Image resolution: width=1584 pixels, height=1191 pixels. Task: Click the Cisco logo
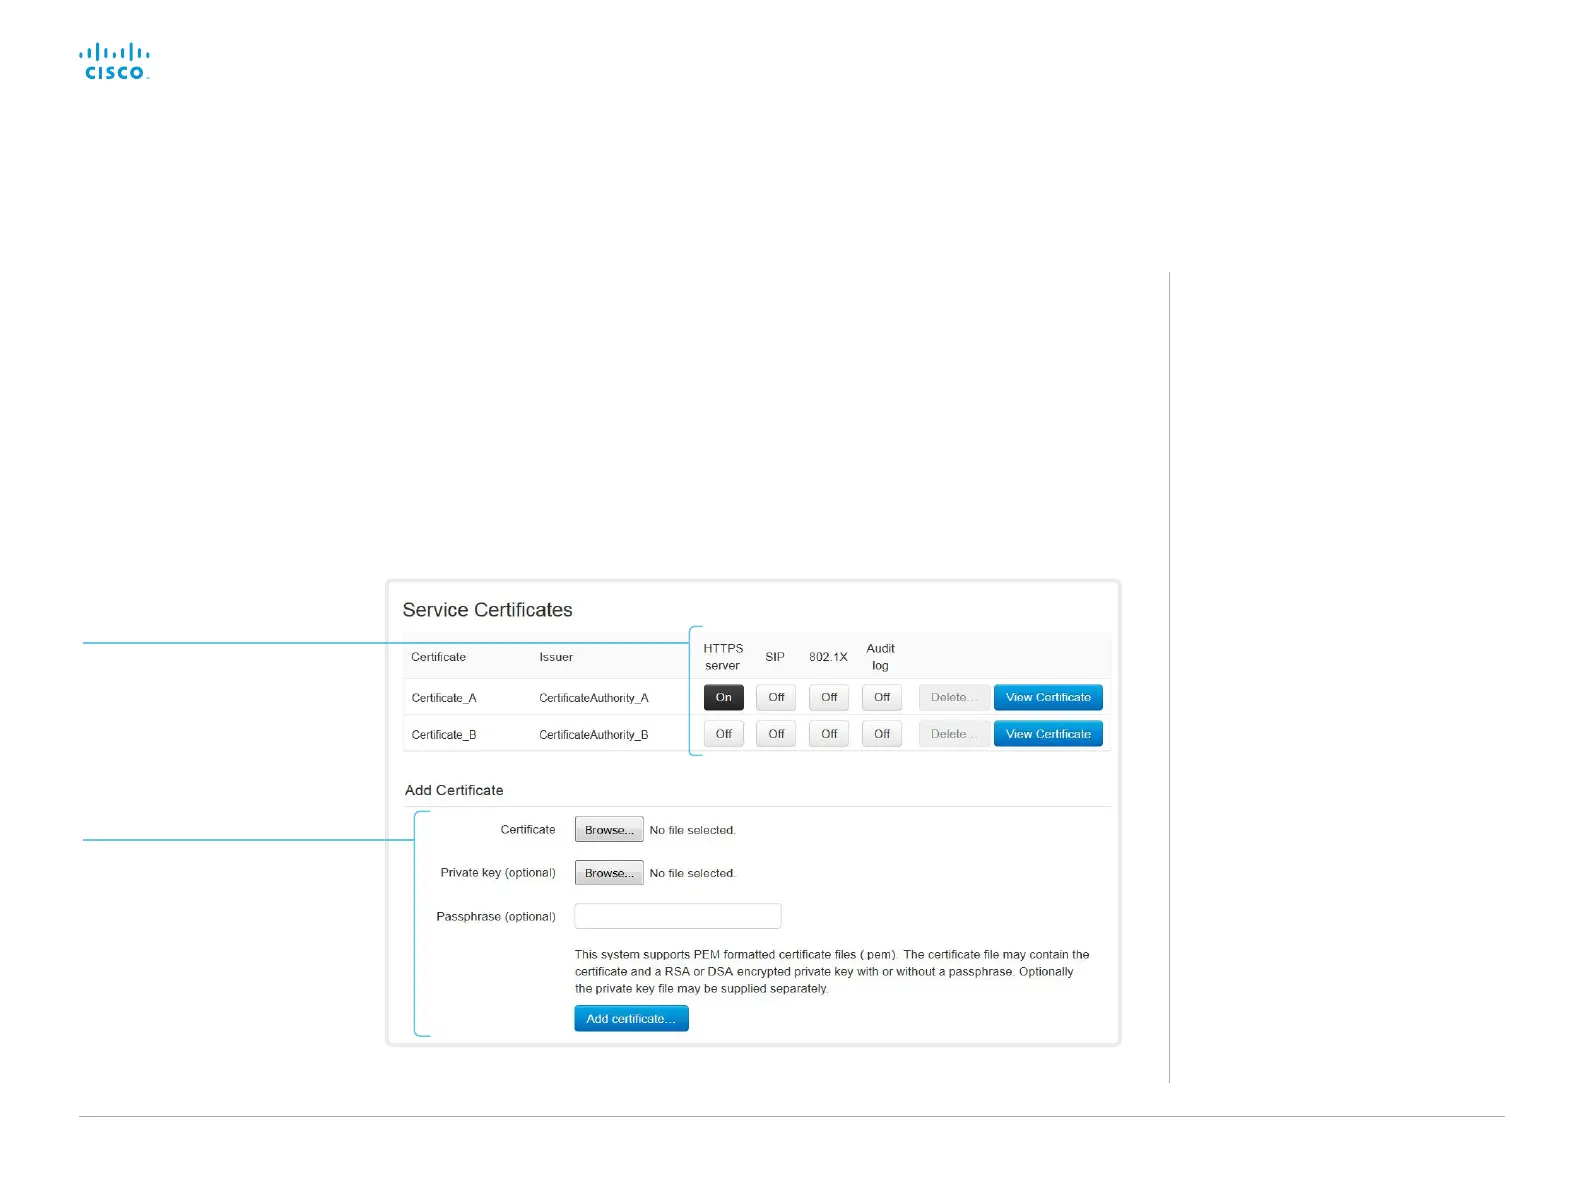(115, 62)
